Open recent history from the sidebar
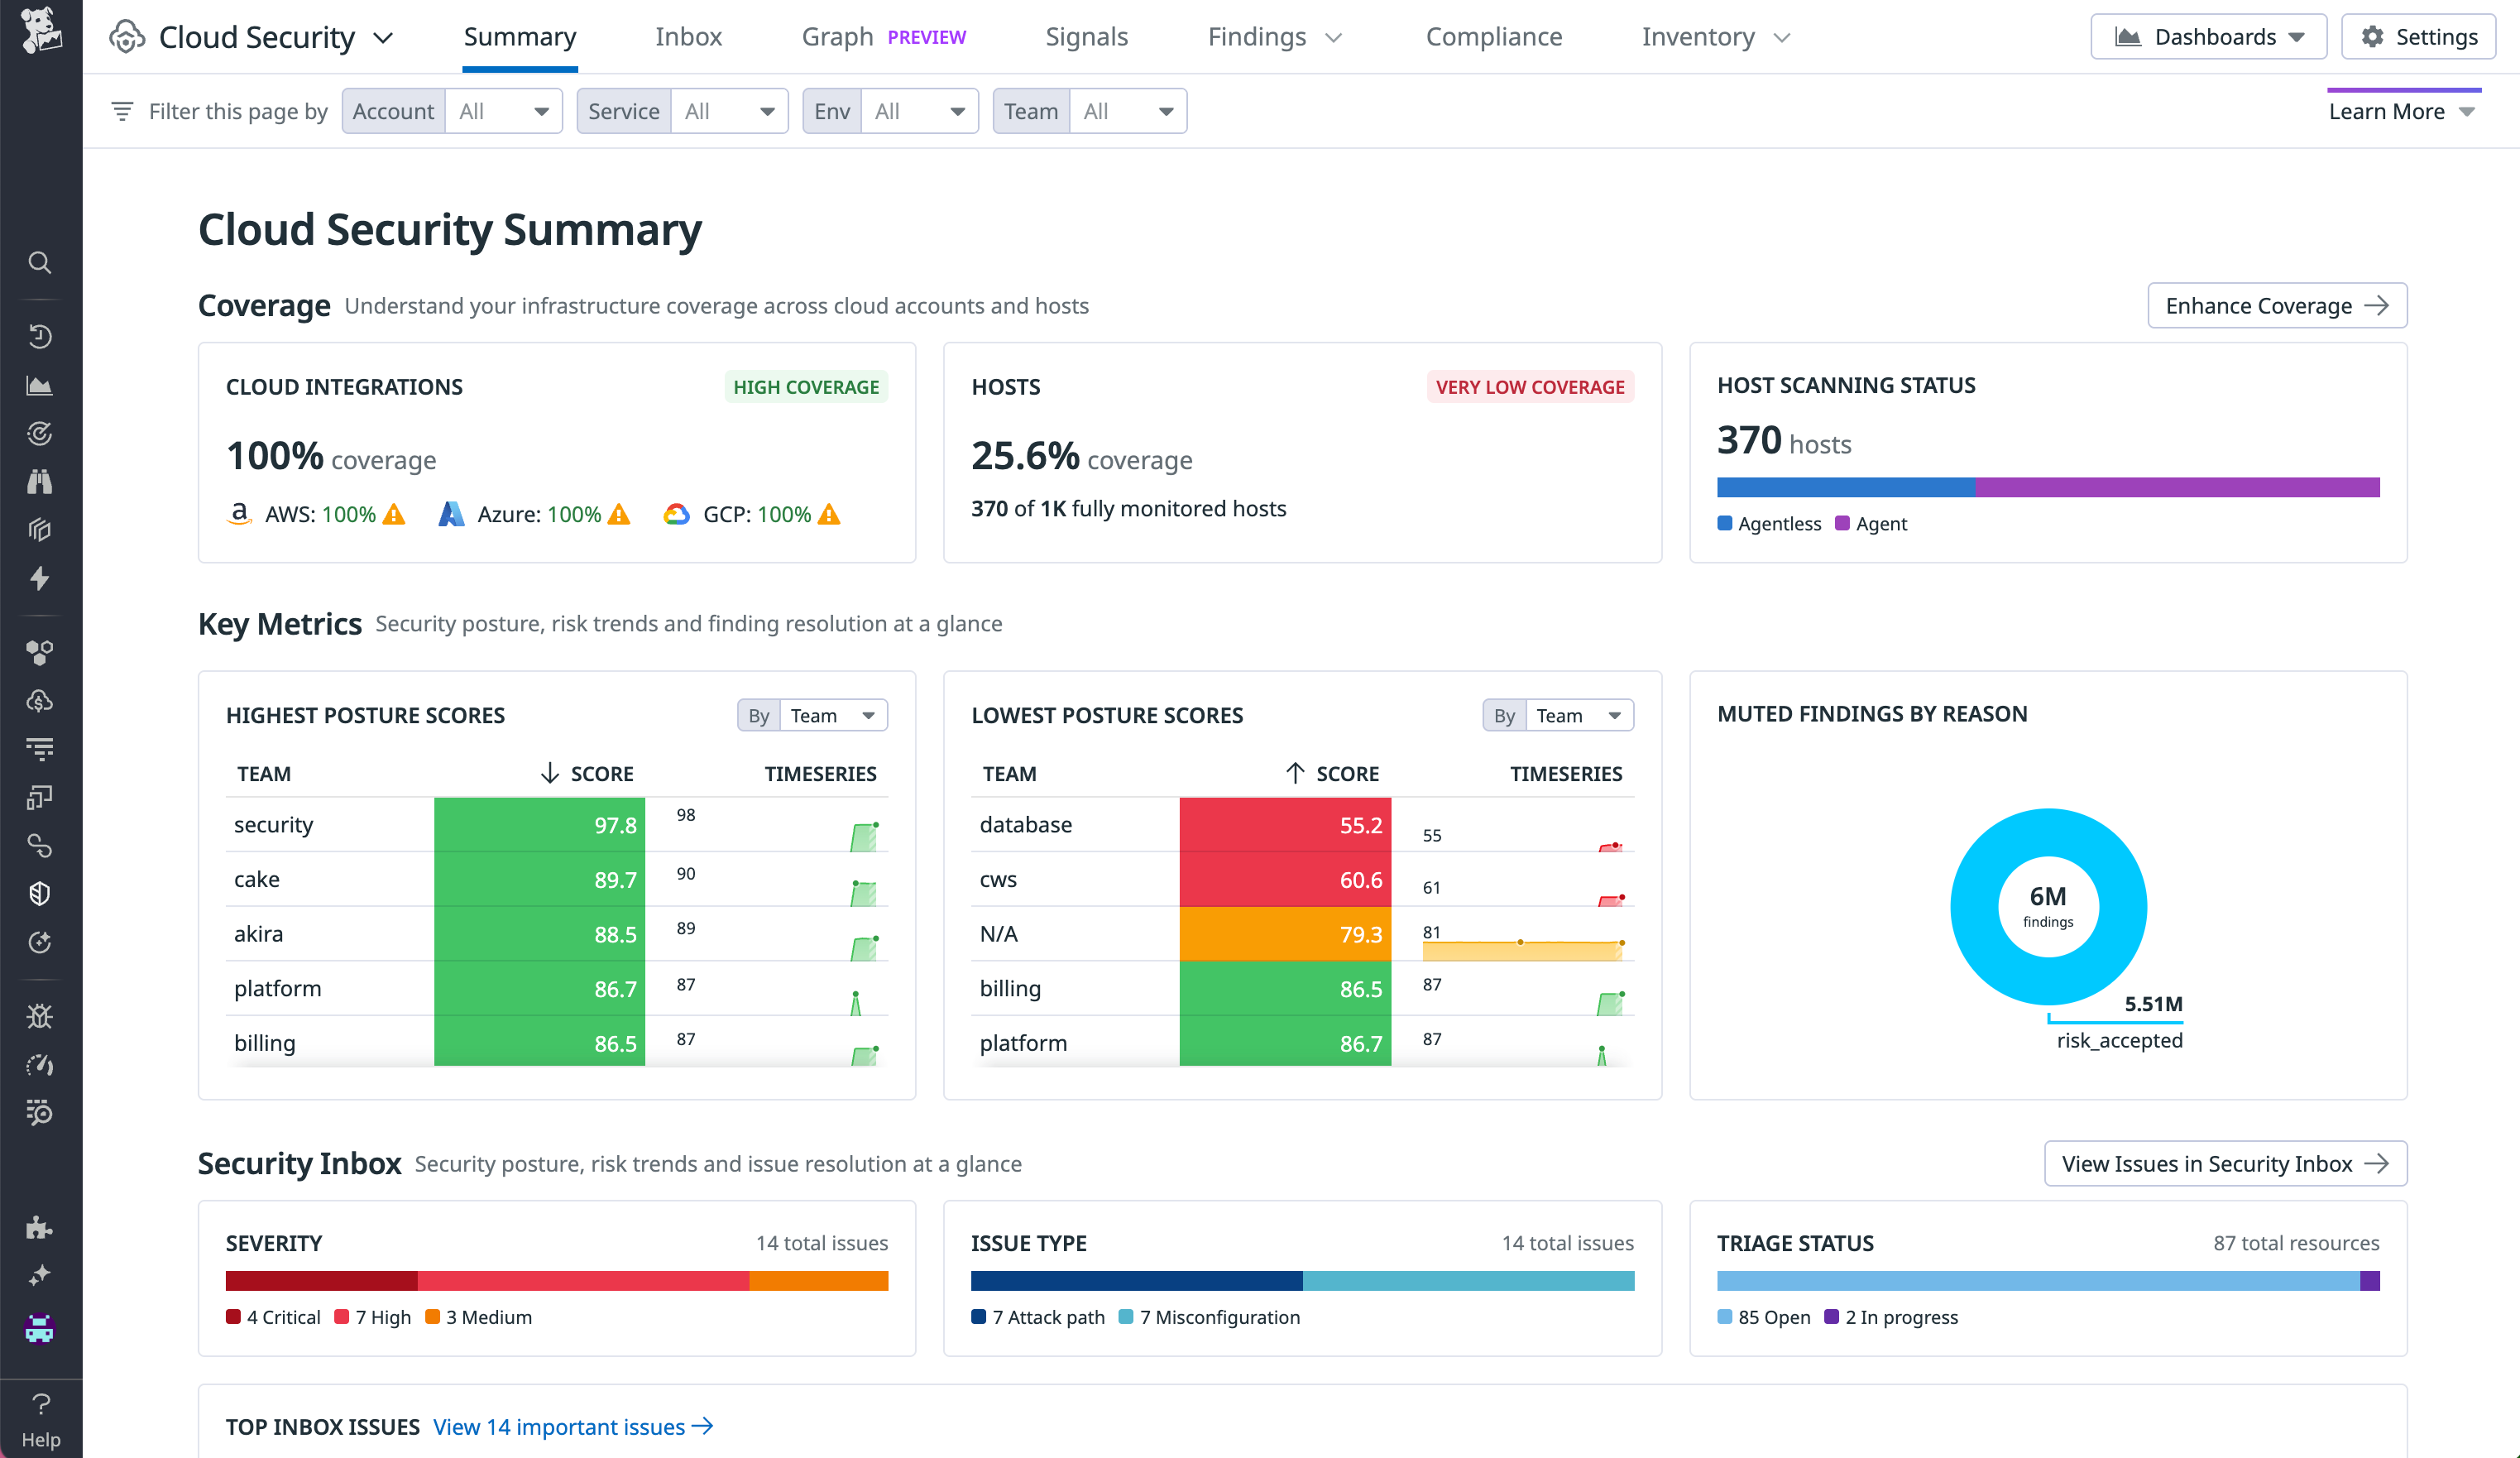 (x=40, y=336)
